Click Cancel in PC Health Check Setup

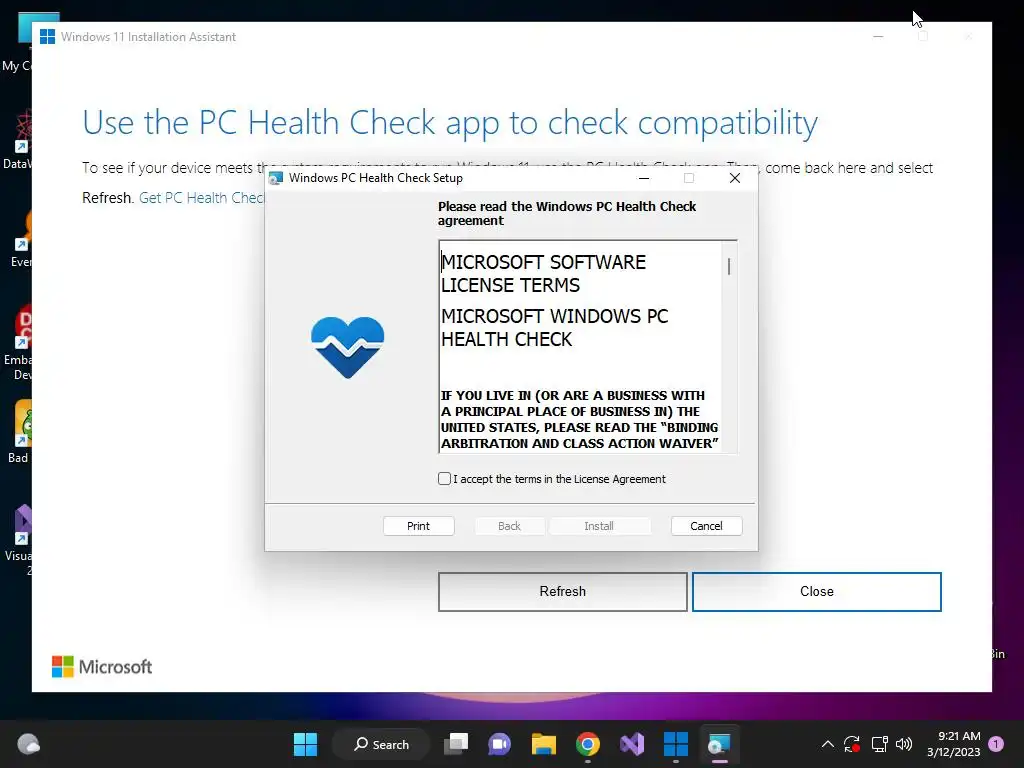click(x=707, y=526)
